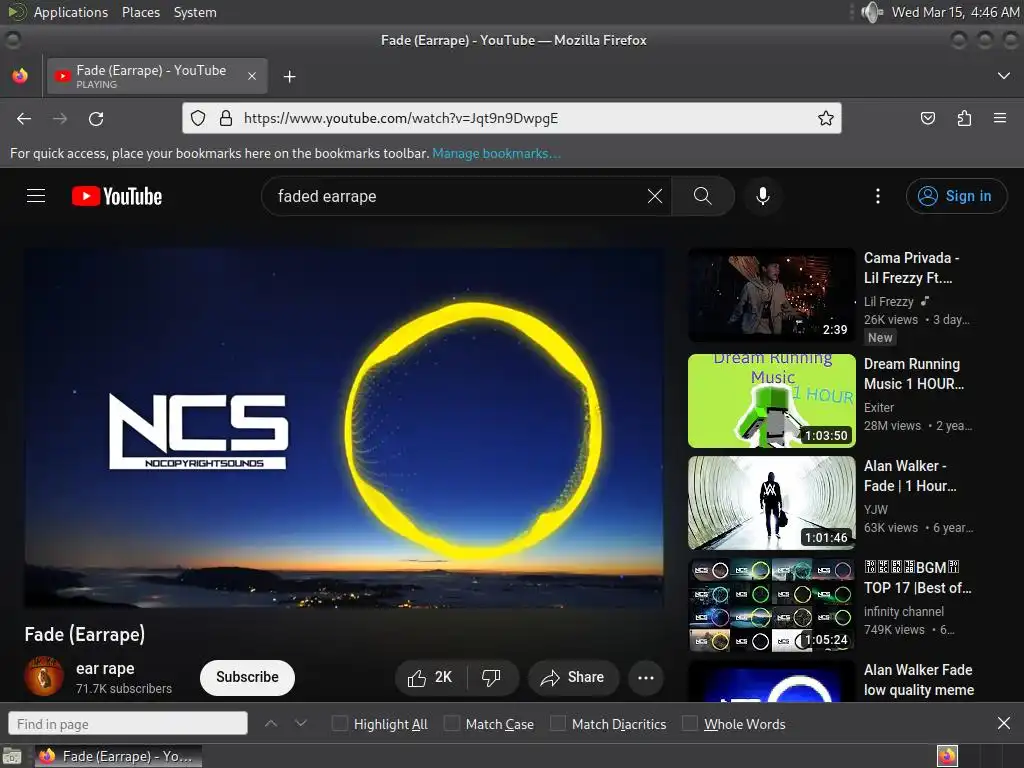
Task: Enable Highlight All checkbox
Action: 340,724
